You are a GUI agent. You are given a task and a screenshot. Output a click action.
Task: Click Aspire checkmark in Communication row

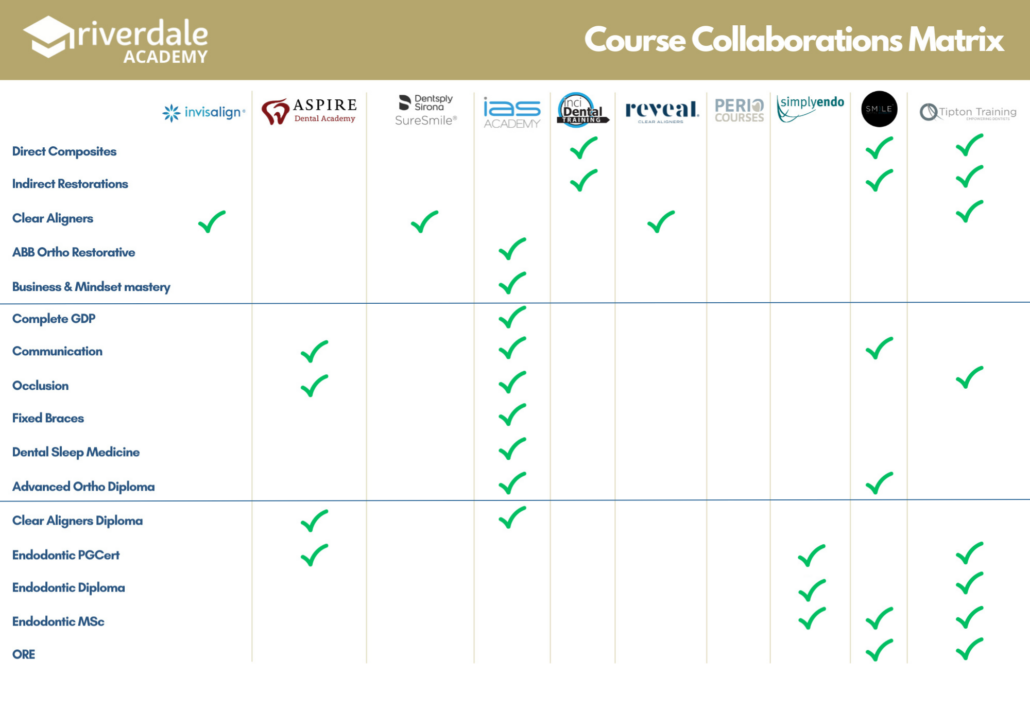(314, 351)
